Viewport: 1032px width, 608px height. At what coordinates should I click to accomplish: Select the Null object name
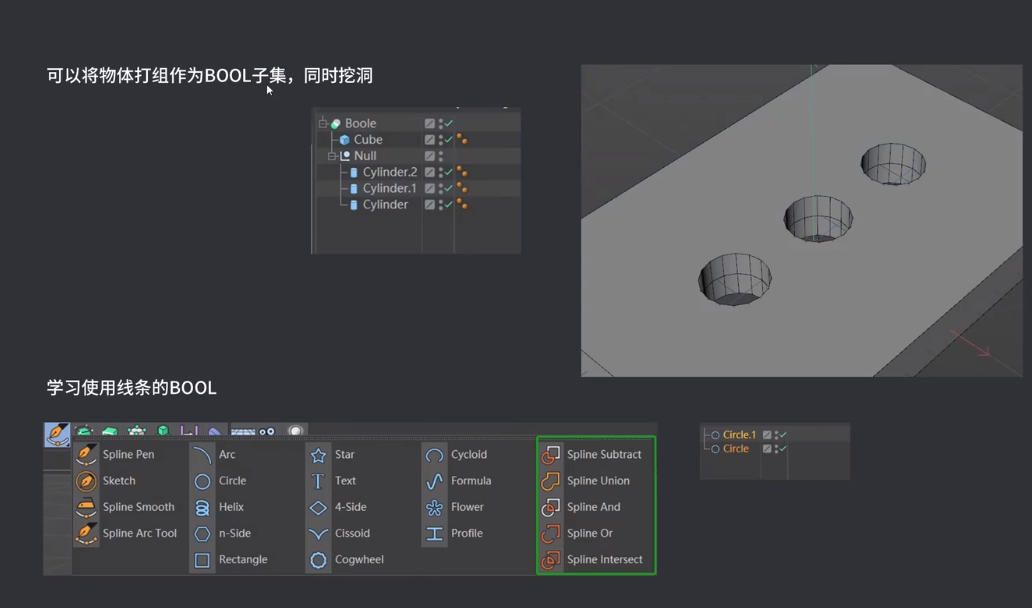[365, 156]
